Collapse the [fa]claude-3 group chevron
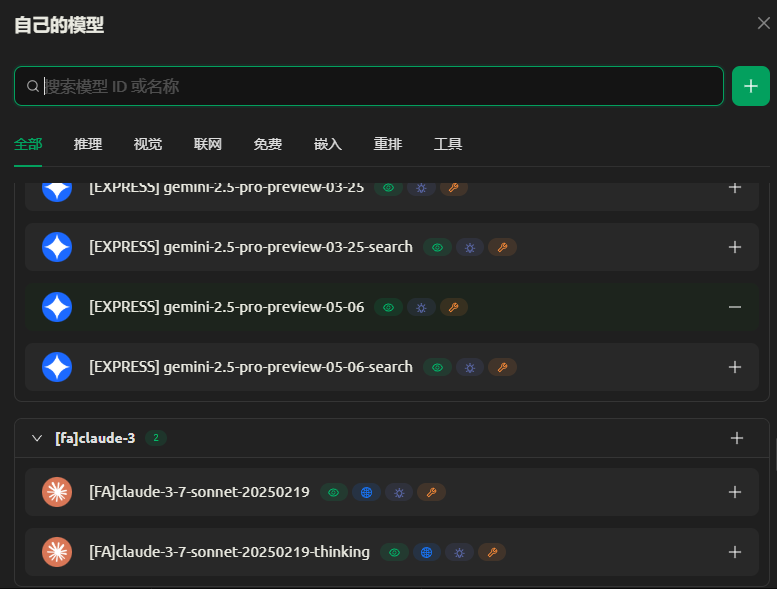Image resolution: width=777 pixels, height=589 pixels. click(37, 438)
